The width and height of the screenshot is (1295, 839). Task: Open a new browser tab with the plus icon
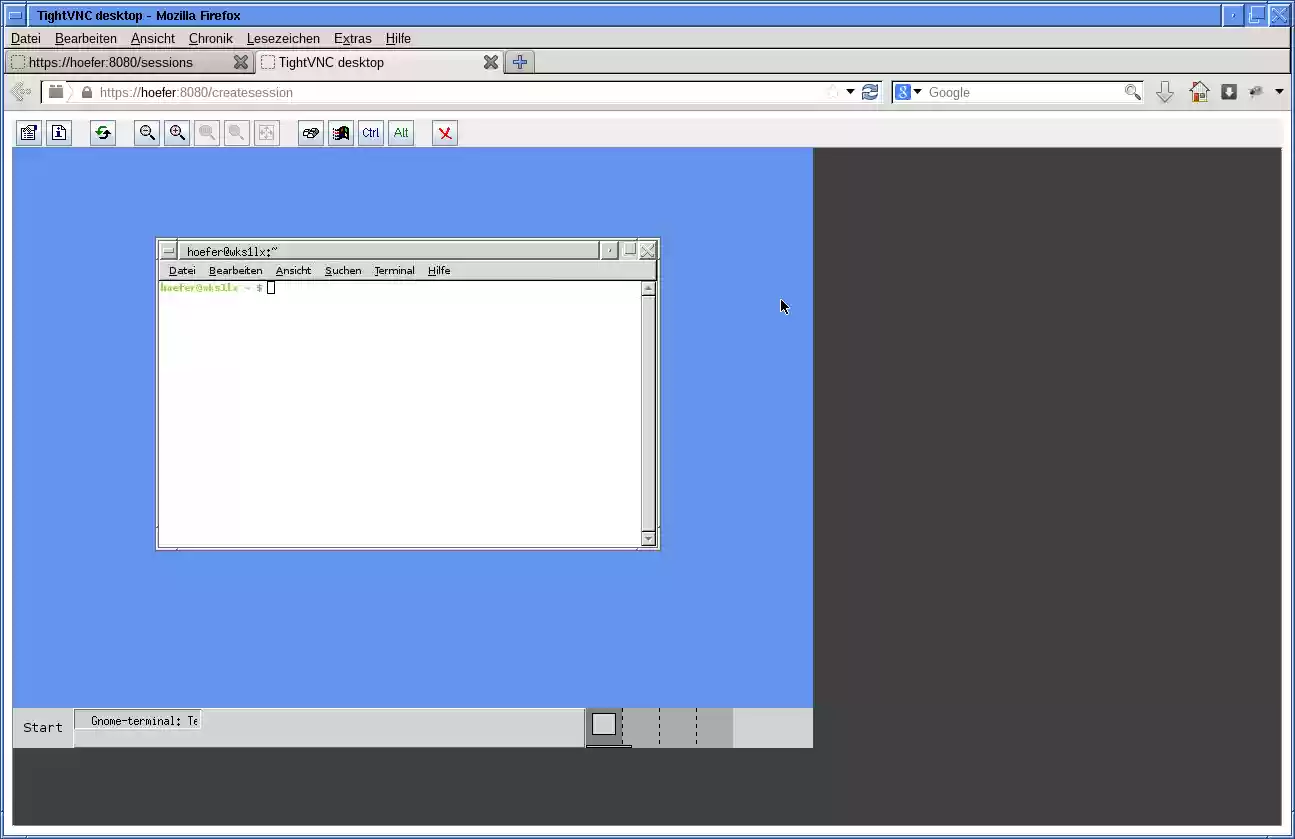tap(519, 62)
